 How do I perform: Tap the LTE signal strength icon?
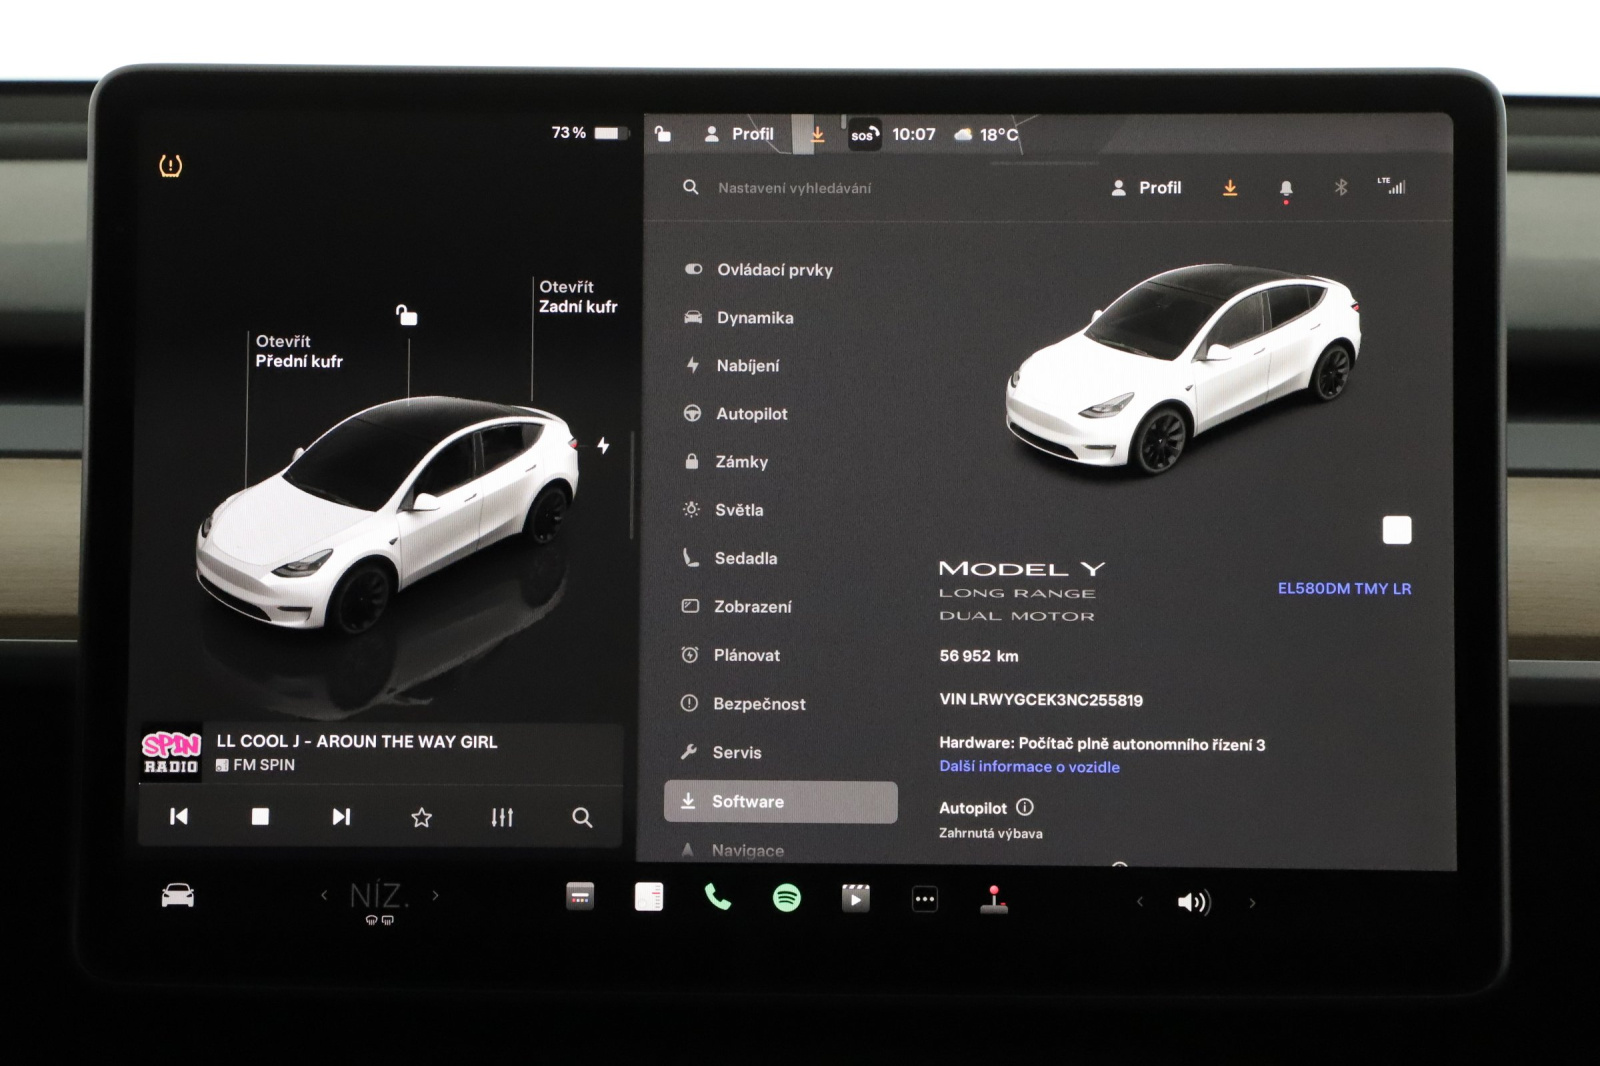pos(1391,186)
